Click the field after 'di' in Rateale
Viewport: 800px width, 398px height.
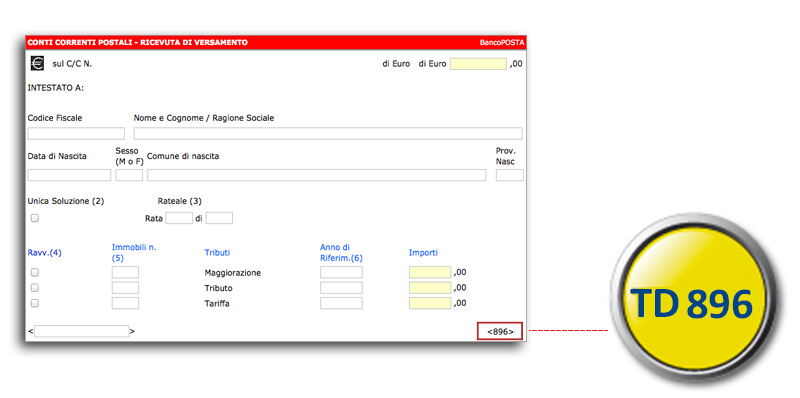[219, 218]
